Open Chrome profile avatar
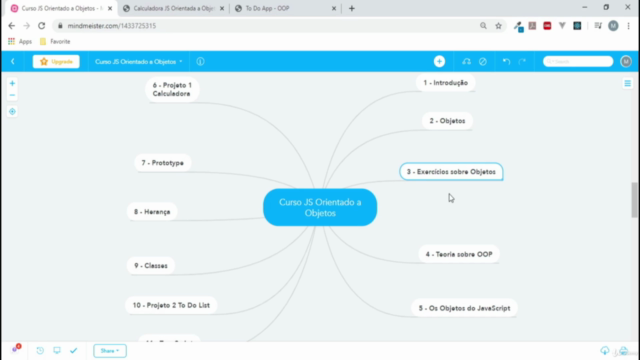Screen dimensions: 640x360 (613, 26)
